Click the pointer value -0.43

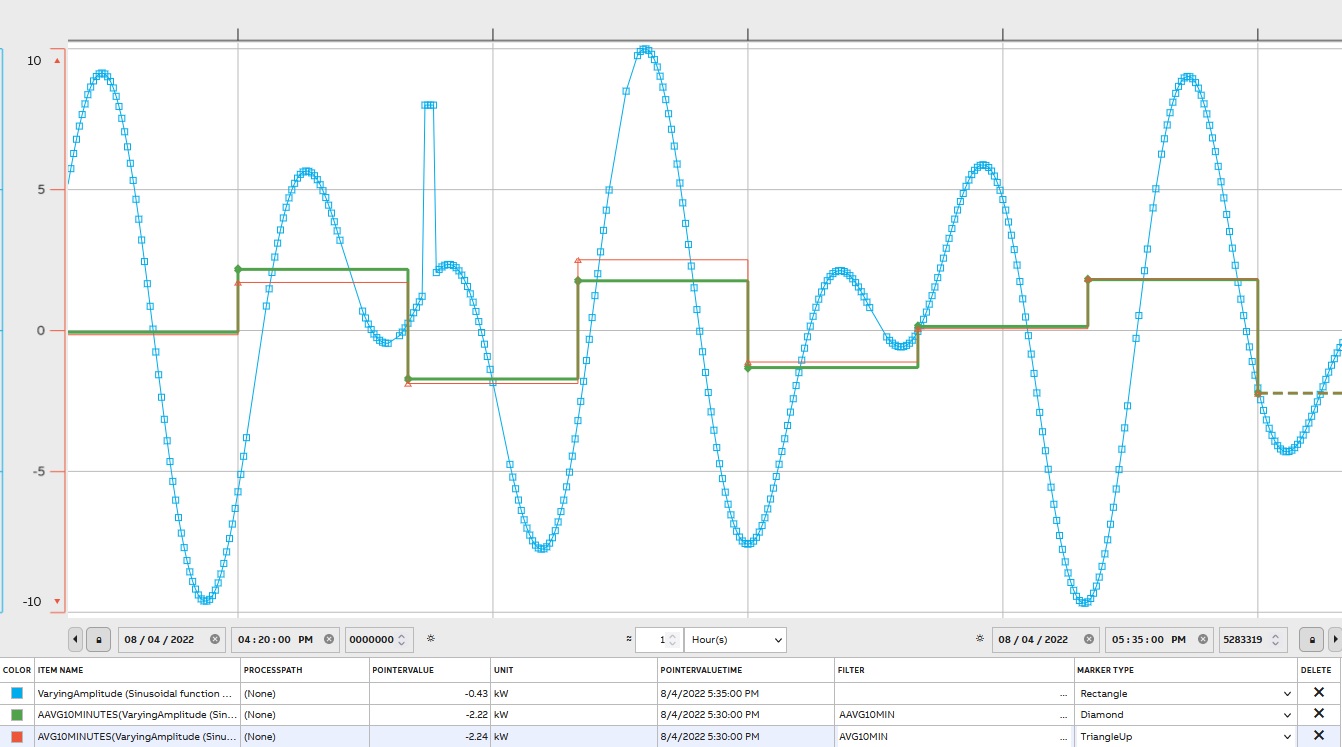click(475, 693)
